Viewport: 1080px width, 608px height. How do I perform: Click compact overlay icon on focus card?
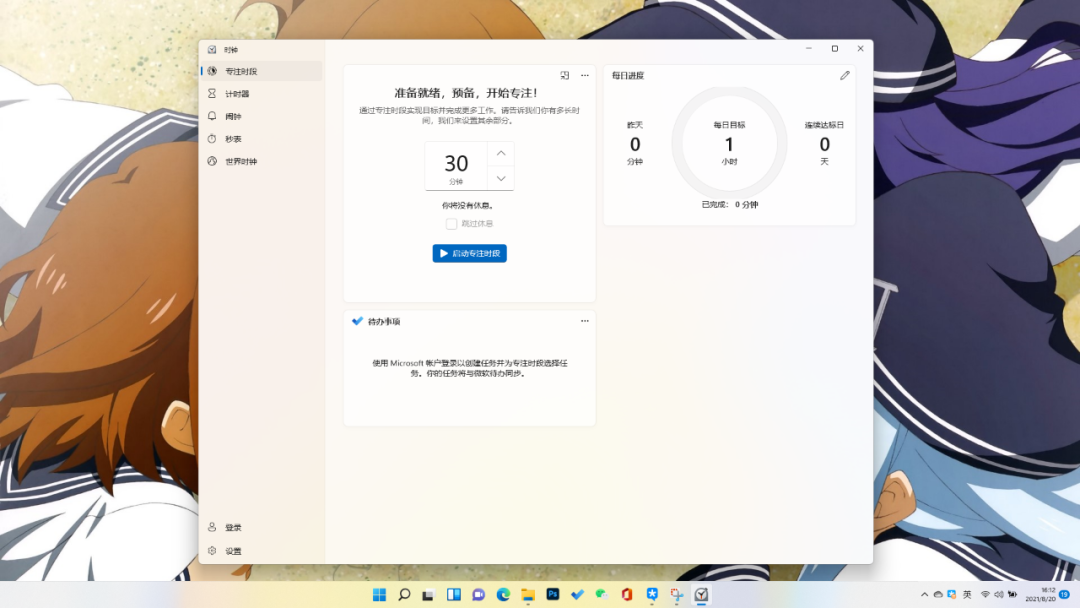click(x=565, y=75)
